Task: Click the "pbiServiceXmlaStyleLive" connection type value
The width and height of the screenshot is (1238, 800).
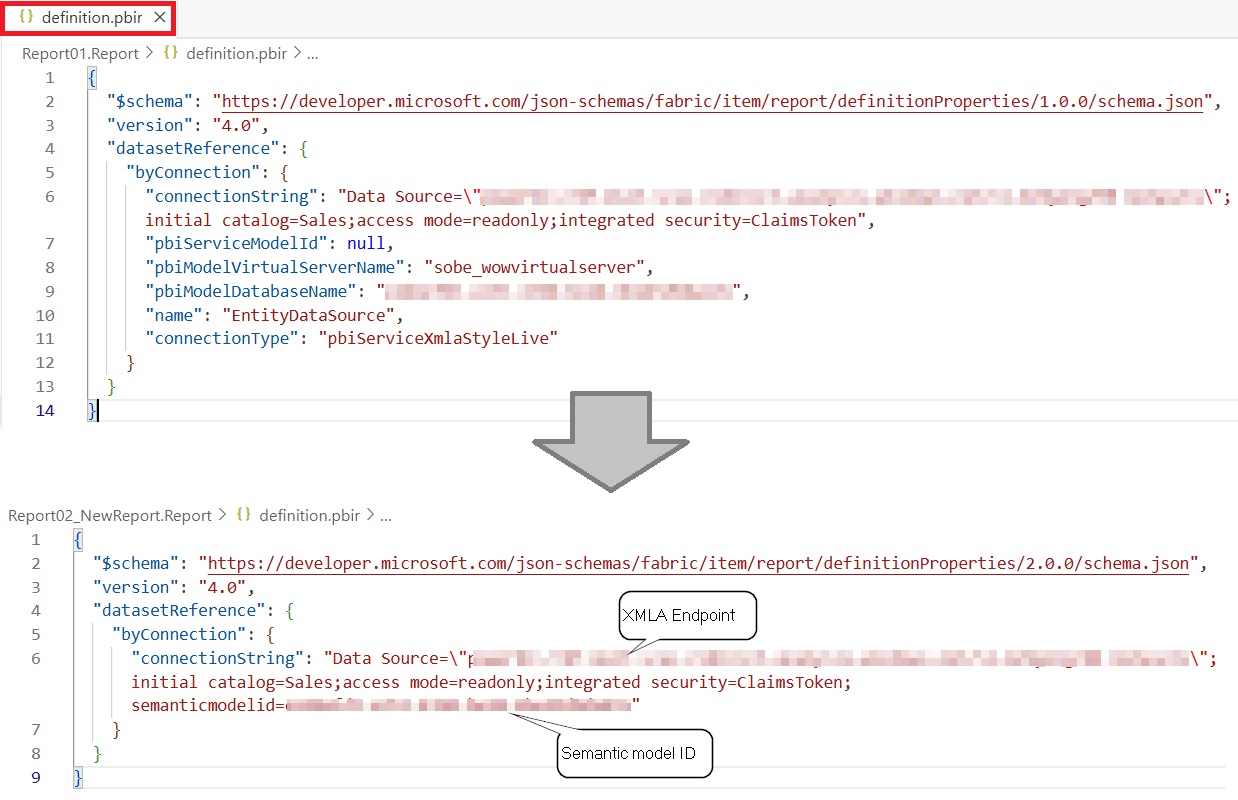Action: [437, 338]
